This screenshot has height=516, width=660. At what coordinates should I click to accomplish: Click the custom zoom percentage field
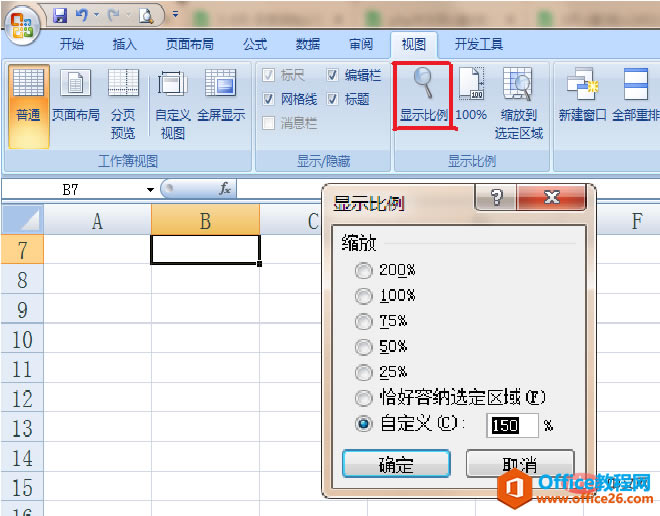(512, 426)
